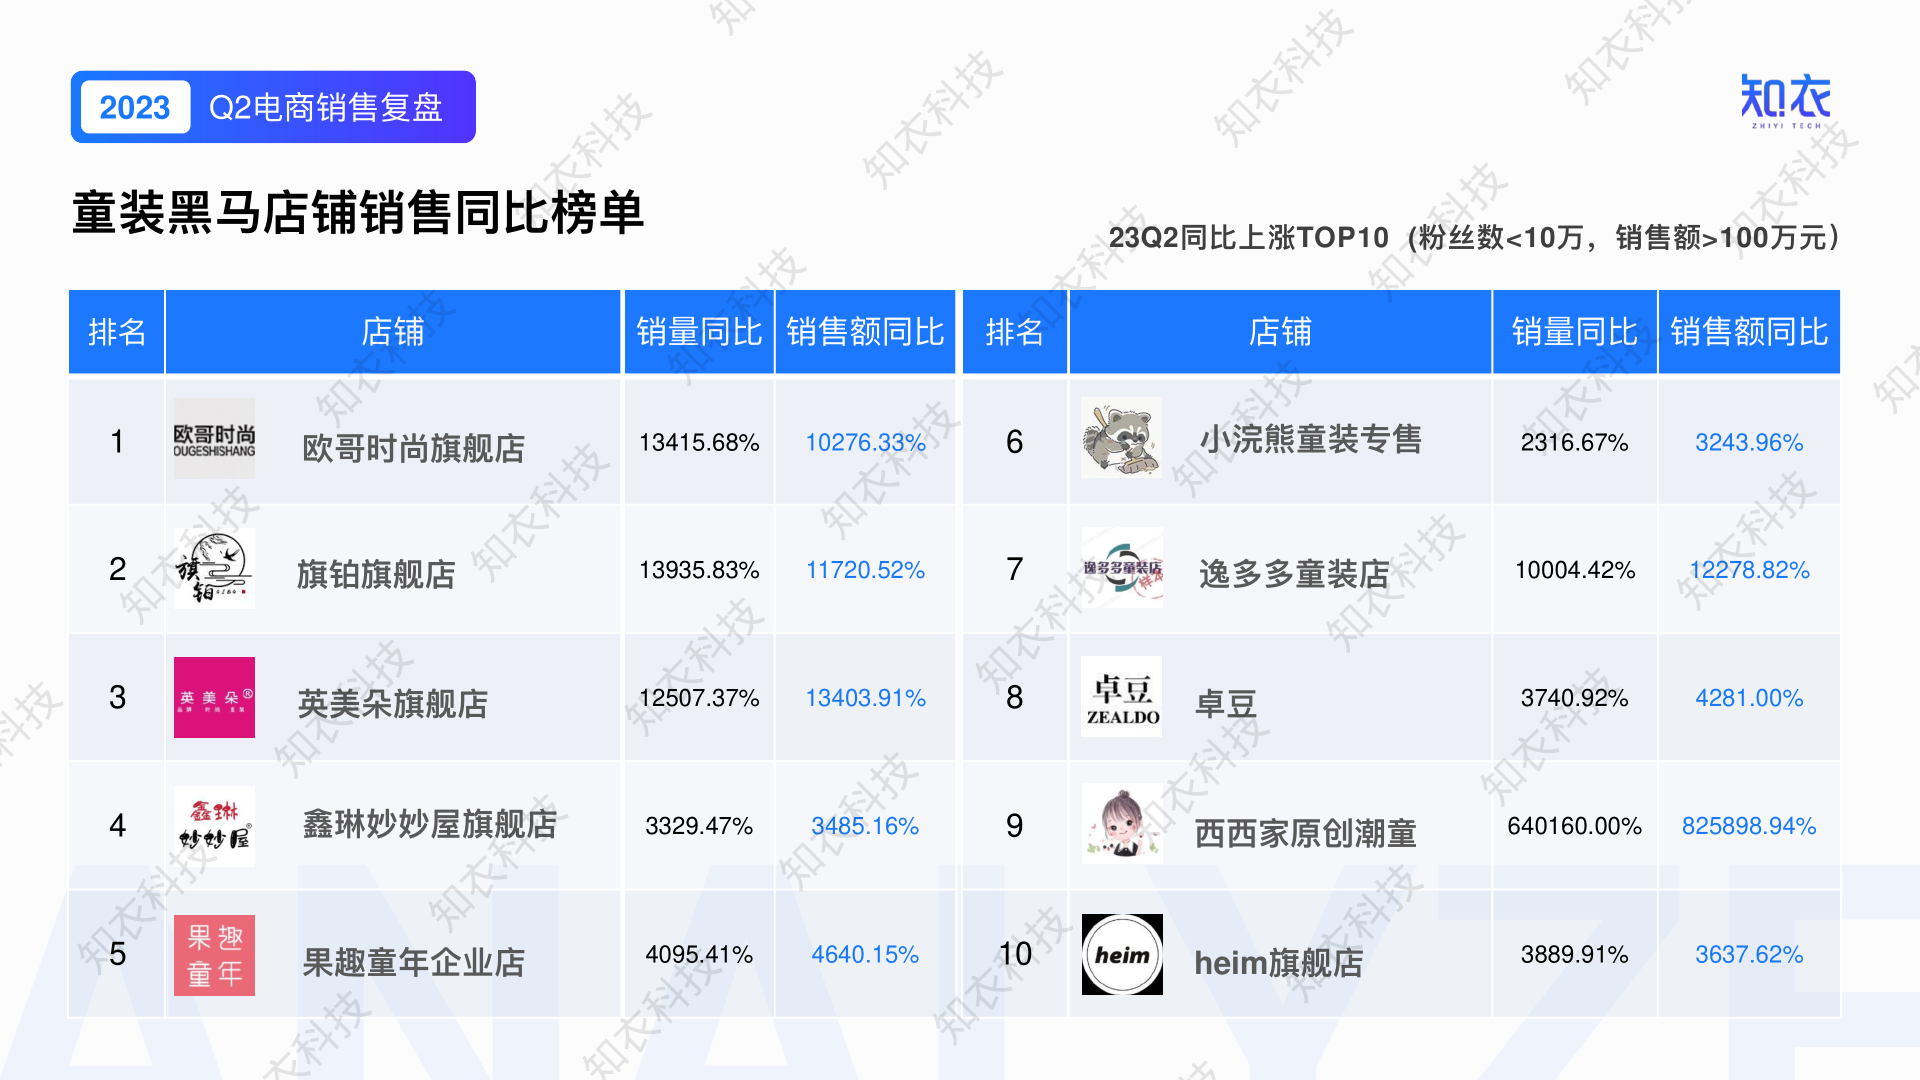The image size is (1920, 1080).
Task: Click the blue value 10276.33%
Action: [865, 442]
